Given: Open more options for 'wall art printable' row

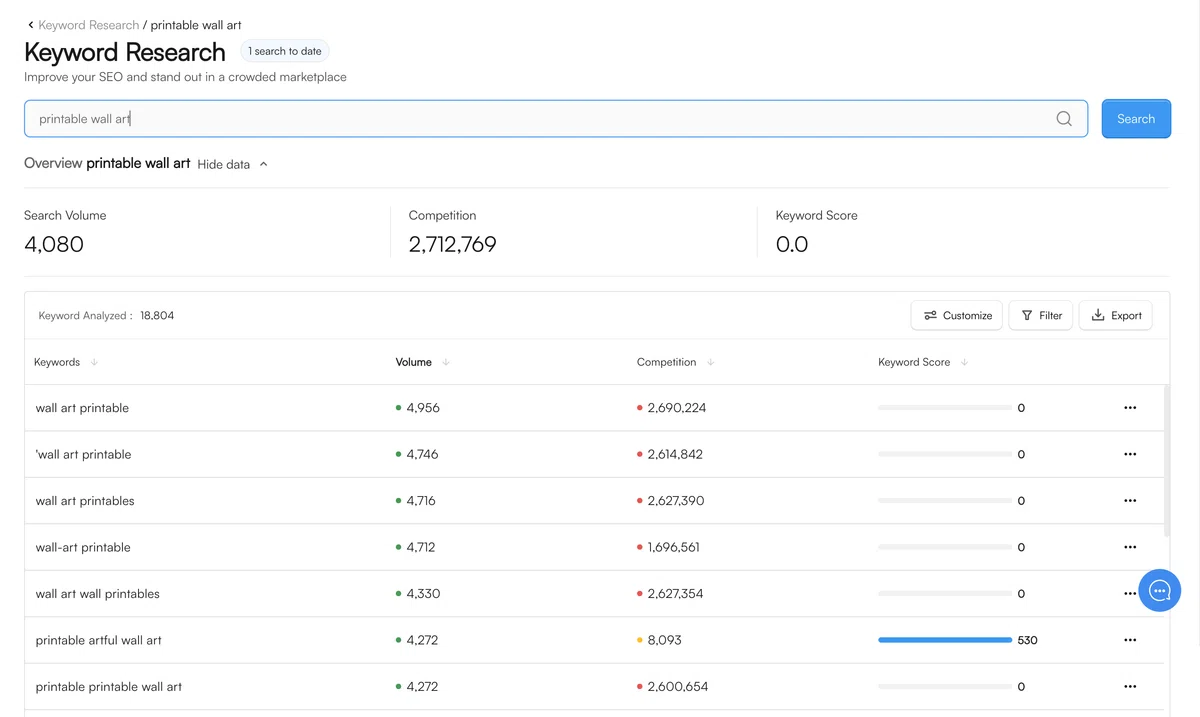Looking at the screenshot, I should pyautogui.click(x=1130, y=408).
